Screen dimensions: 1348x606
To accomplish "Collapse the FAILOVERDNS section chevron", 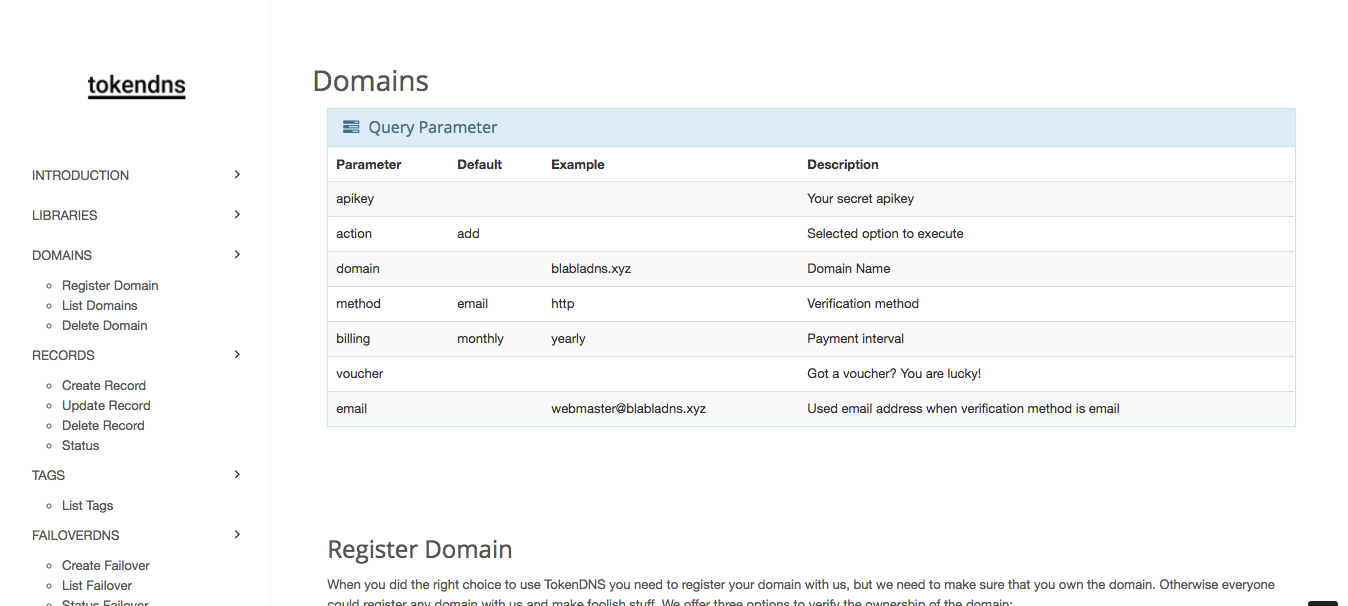I will [237, 534].
